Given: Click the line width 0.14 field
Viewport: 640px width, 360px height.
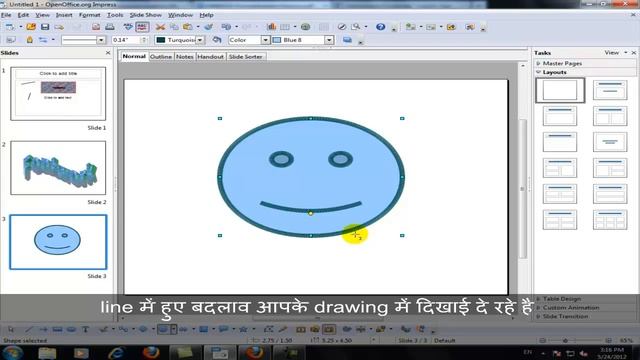Looking at the screenshot, I should pos(126,40).
